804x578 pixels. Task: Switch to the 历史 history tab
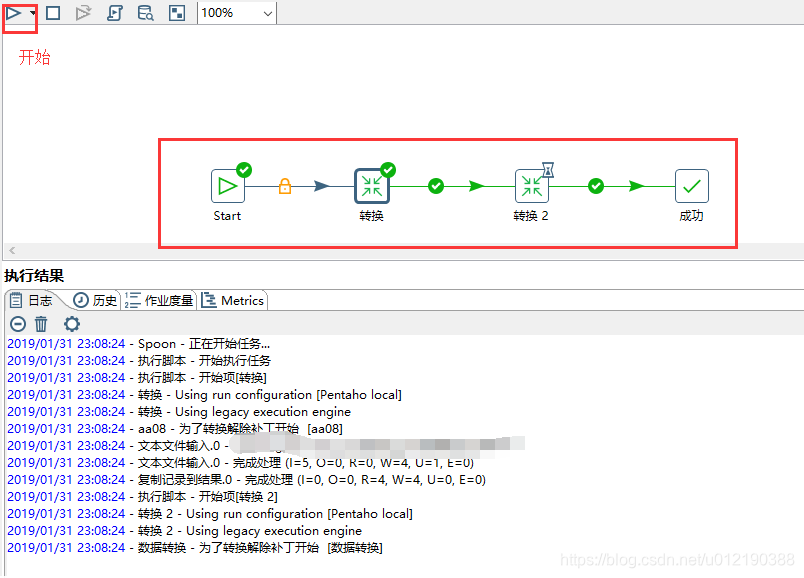(95, 301)
